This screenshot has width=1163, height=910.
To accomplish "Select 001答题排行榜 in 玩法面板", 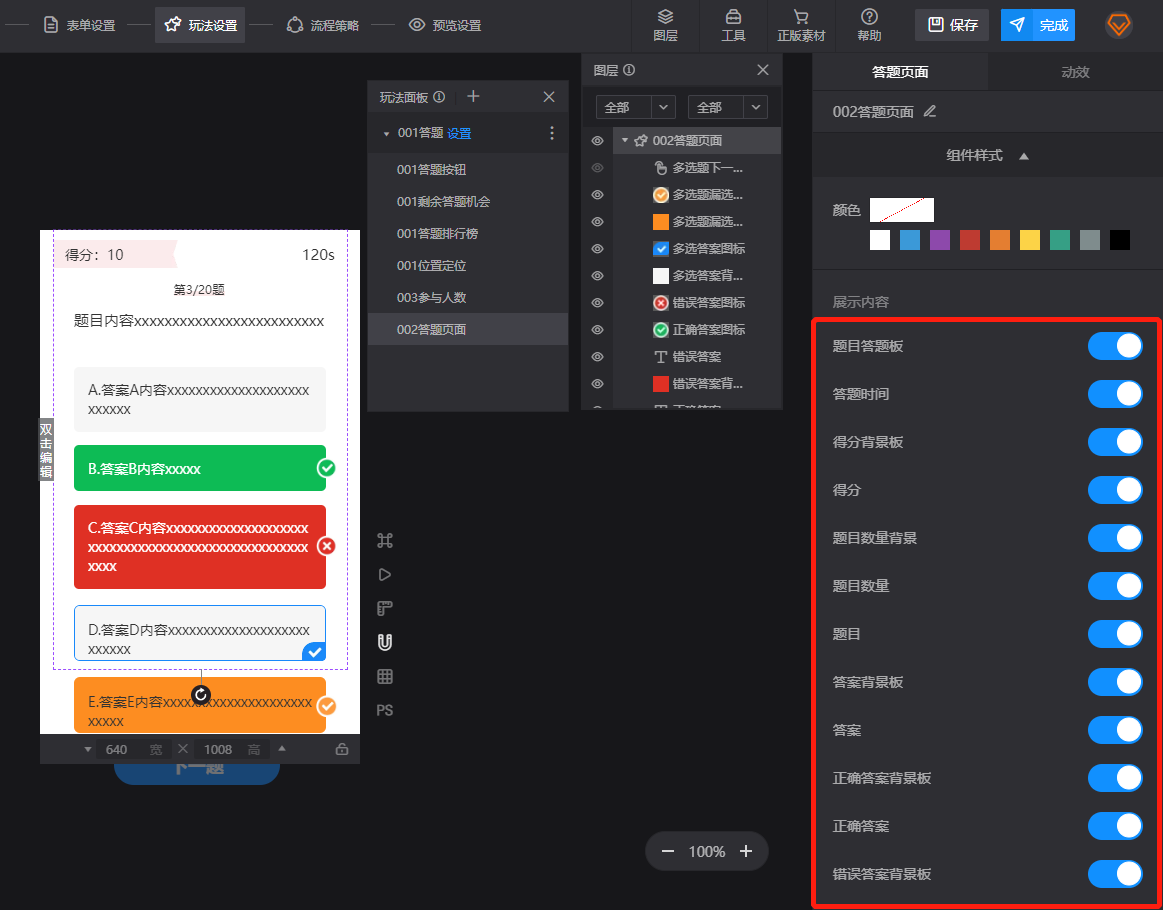I will pyautogui.click(x=468, y=234).
